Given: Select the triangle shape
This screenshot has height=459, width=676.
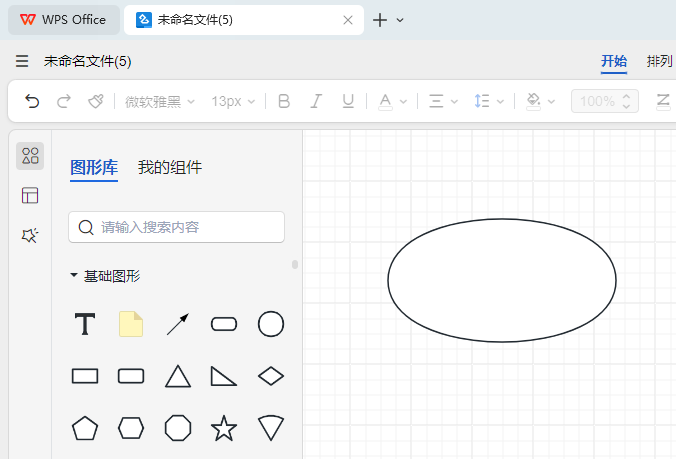Looking at the screenshot, I should pos(178,376).
